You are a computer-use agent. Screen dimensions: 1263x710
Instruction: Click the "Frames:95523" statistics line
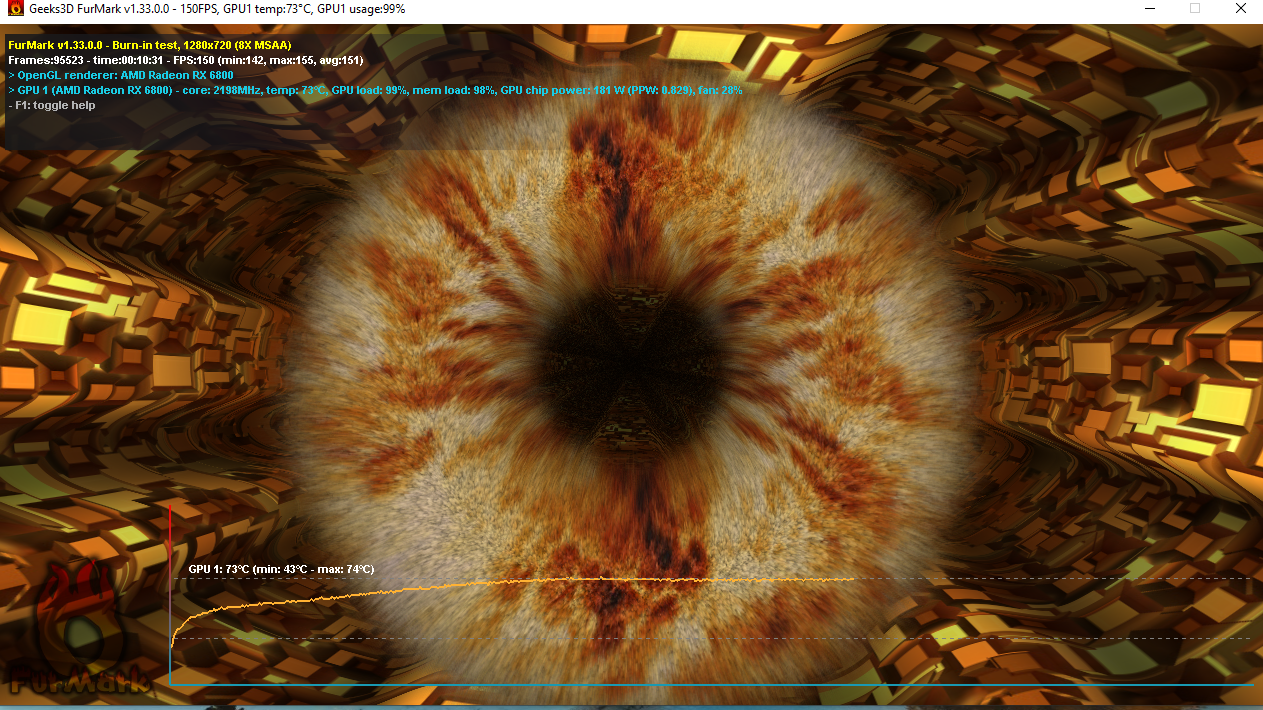(185, 60)
